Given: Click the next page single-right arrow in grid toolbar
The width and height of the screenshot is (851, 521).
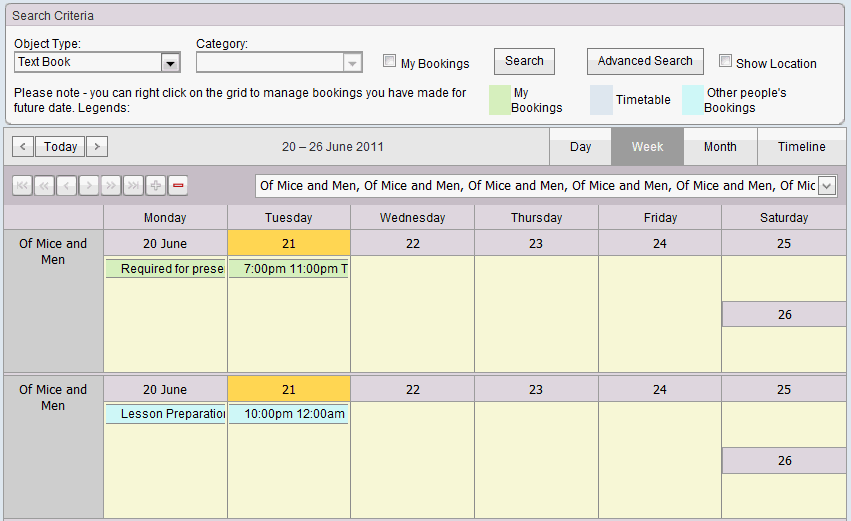Looking at the screenshot, I should [x=89, y=186].
